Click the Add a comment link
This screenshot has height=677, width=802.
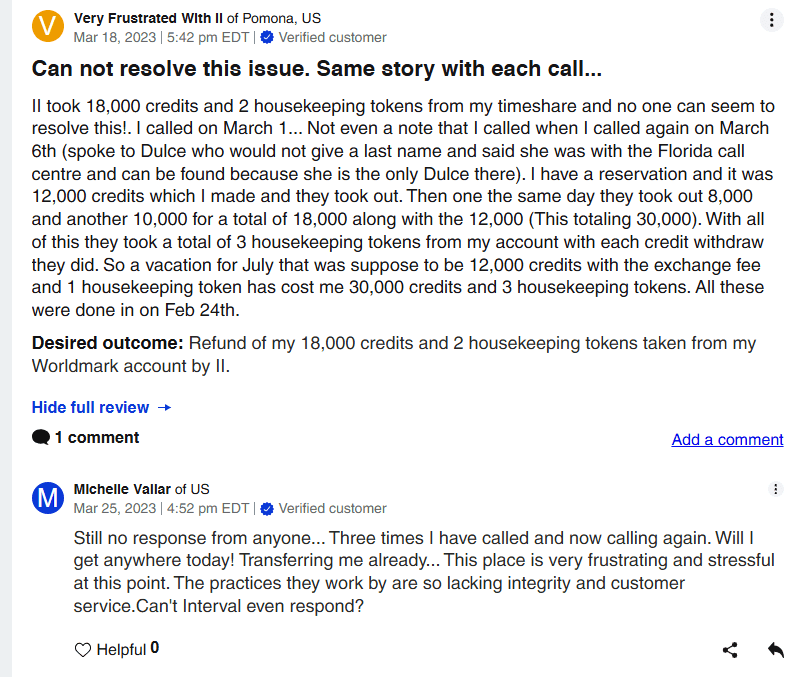727,440
